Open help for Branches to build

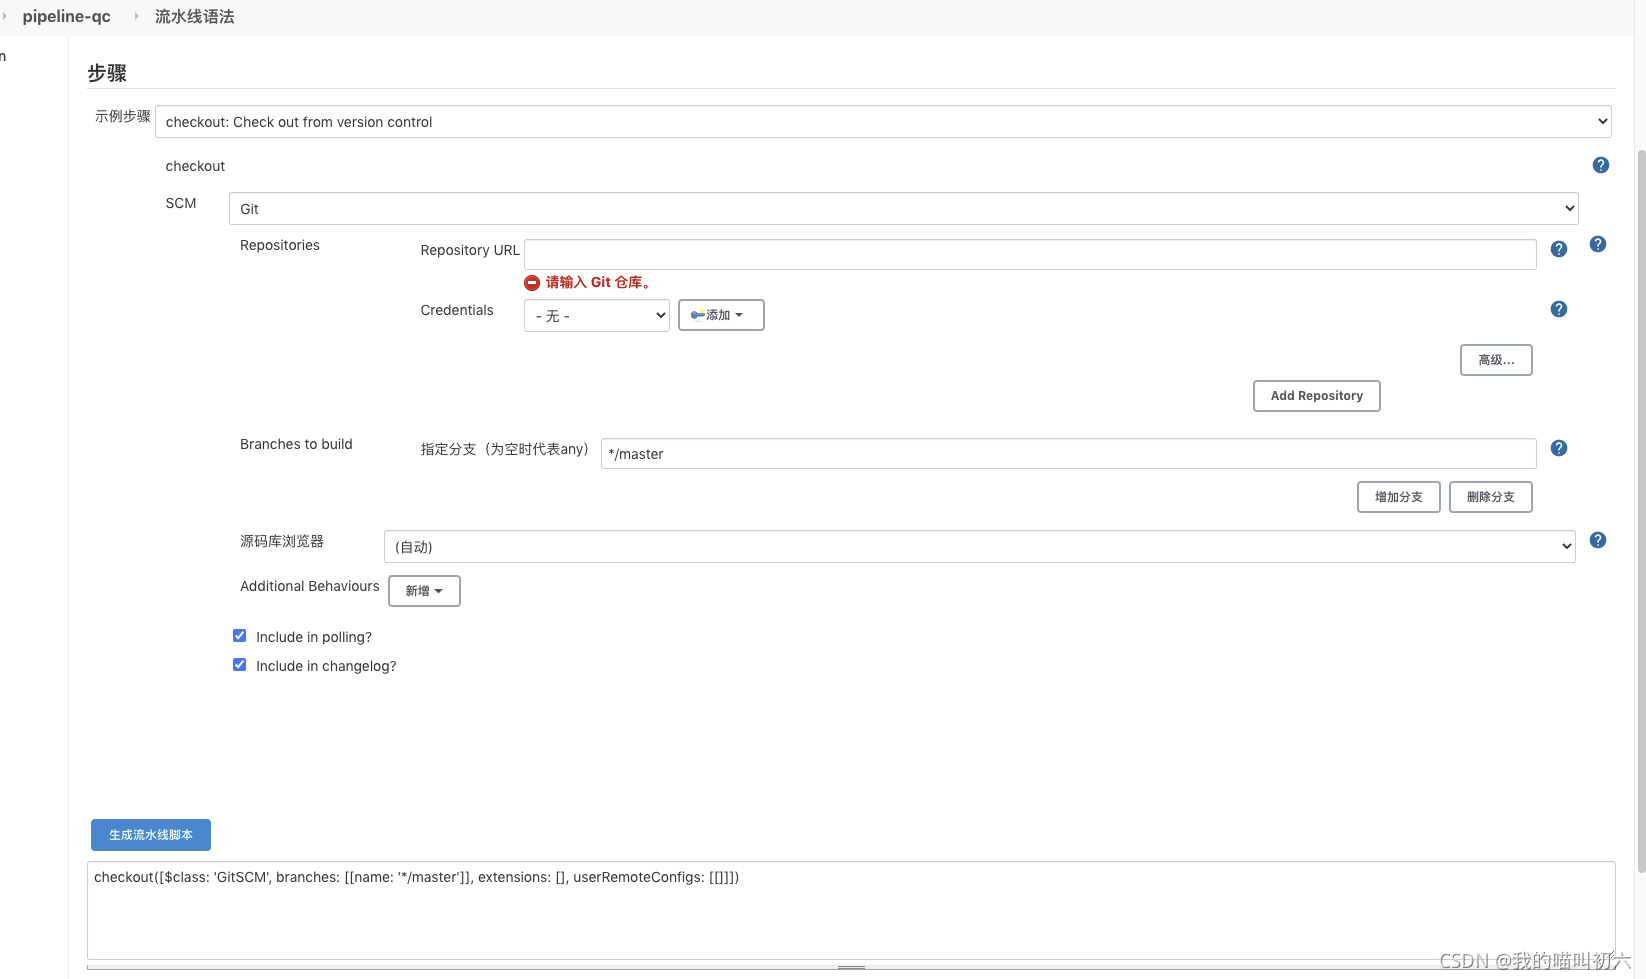[x=1558, y=447]
